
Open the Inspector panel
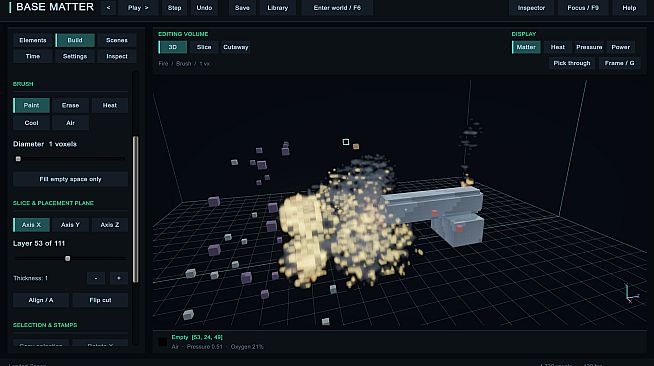click(x=531, y=8)
